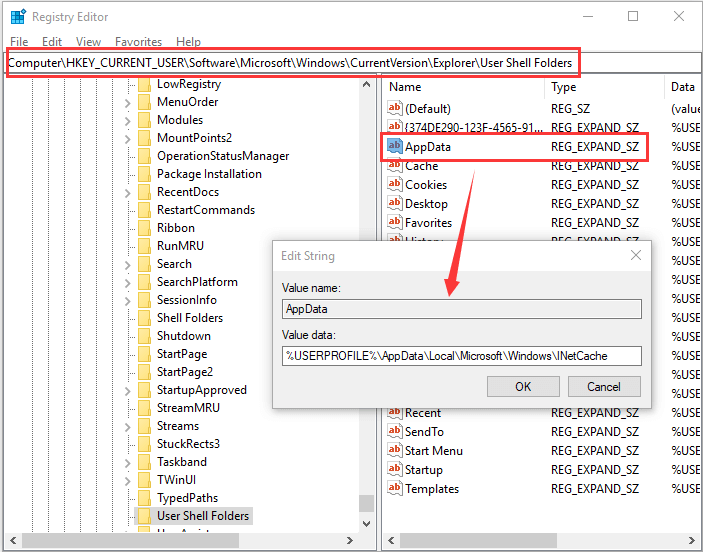The width and height of the screenshot is (703, 552).
Task: Open the Help menu
Action: 188,42
